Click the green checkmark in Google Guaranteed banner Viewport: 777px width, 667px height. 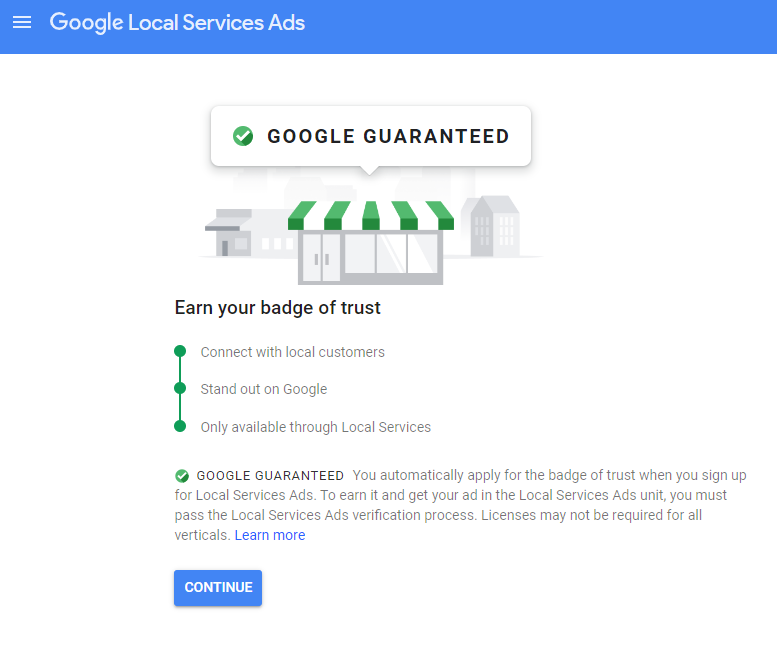pyautogui.click(x=243, y=136)
